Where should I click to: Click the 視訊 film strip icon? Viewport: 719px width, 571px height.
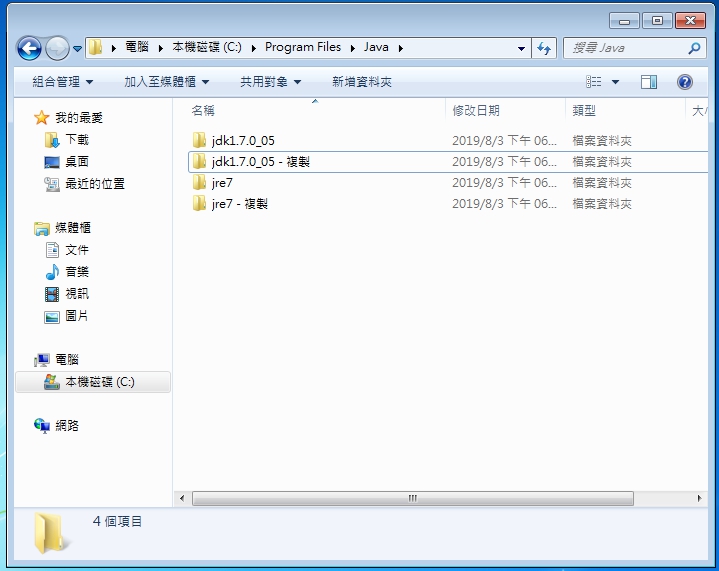point(52,294)
